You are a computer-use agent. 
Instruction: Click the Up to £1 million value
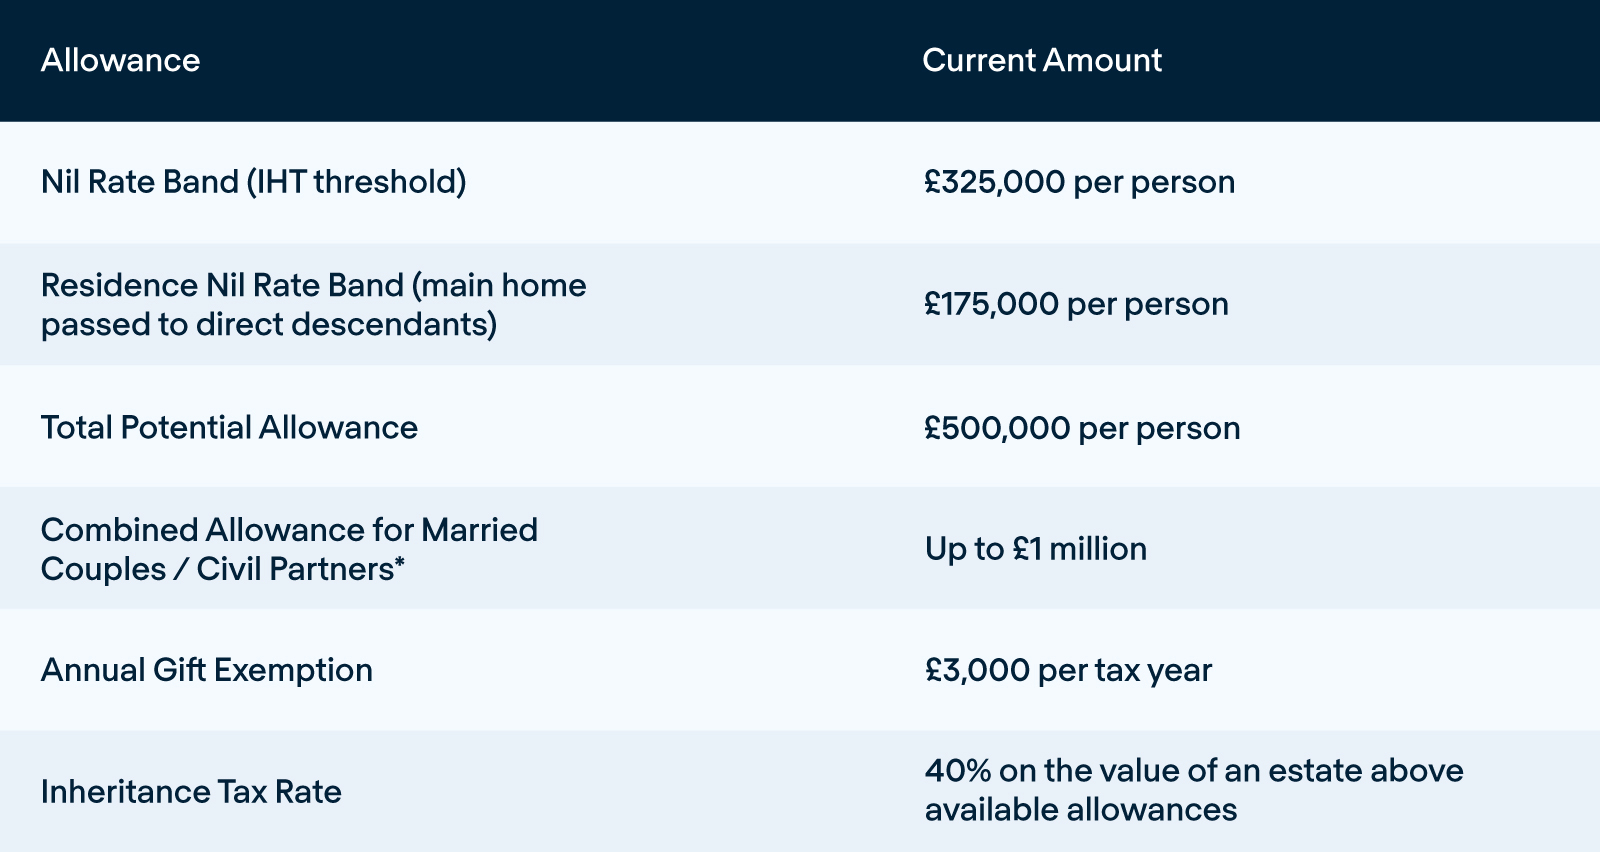coord(1035,548)
